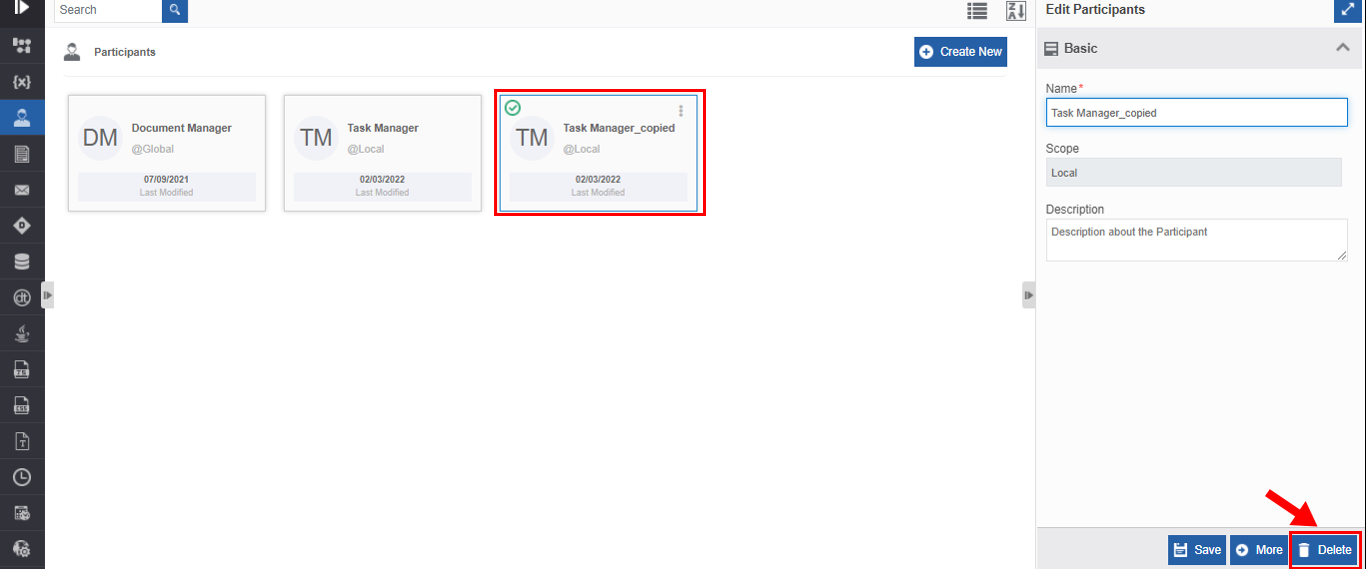
Task: Open the diamond-shaped icon in sidebar
Action: click(x=21, y=226)
